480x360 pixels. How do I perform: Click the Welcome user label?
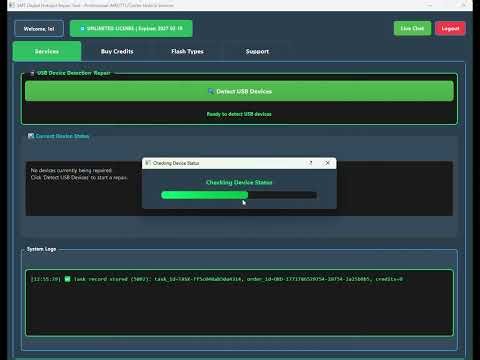coord(39,29)
